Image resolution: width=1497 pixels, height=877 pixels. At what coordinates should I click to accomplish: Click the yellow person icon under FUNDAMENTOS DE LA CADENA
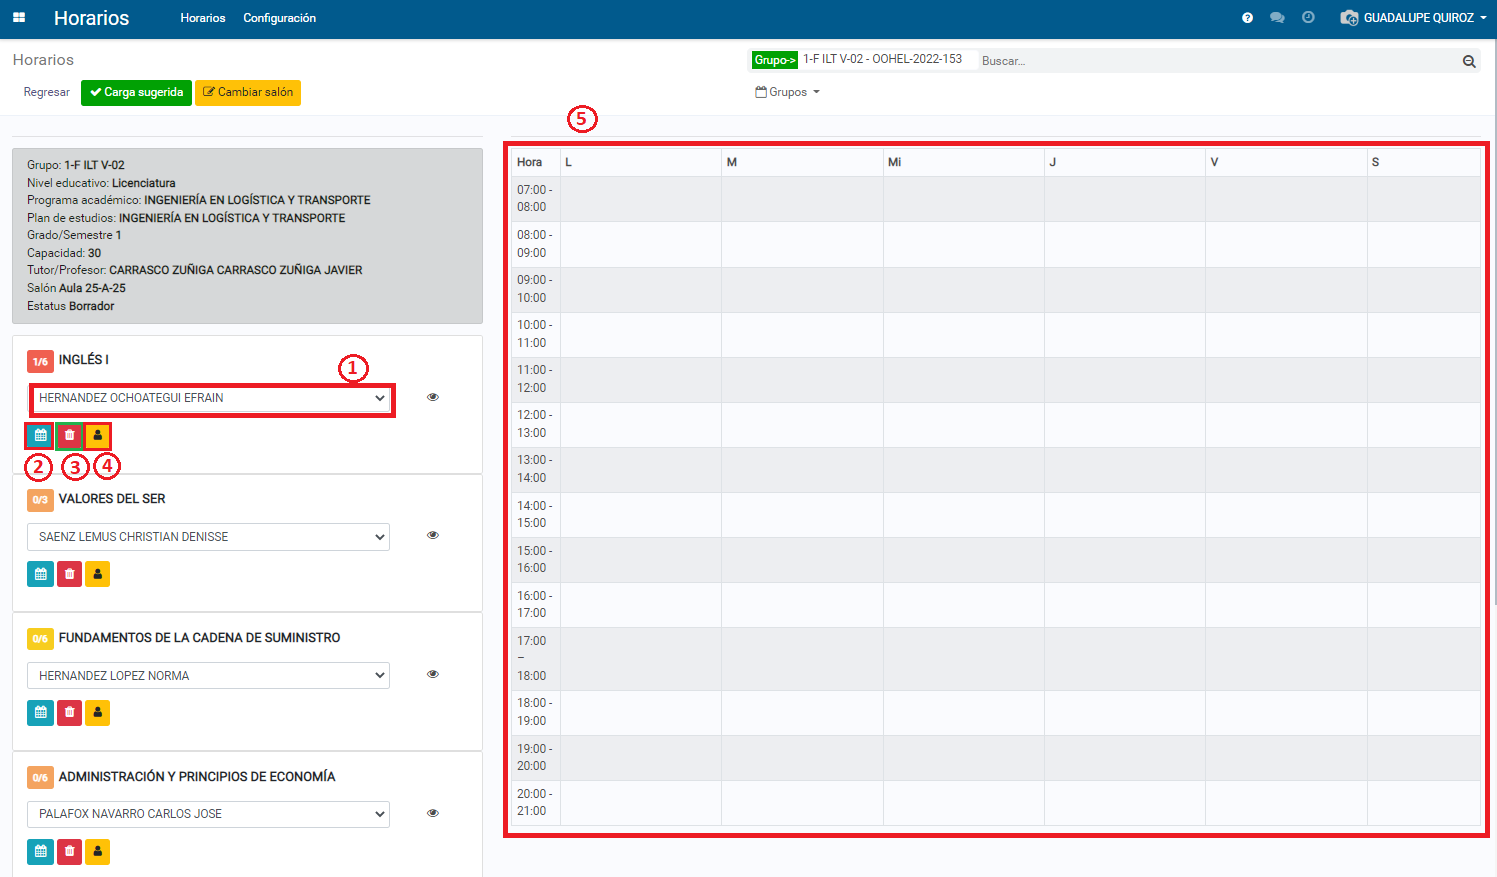[x=97, y=713]
